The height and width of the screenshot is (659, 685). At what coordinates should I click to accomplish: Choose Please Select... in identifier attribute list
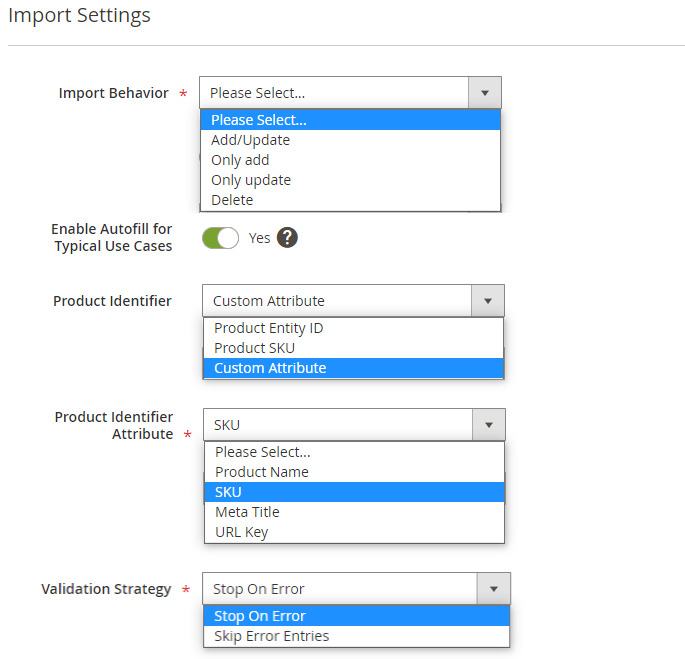(354, 452)
